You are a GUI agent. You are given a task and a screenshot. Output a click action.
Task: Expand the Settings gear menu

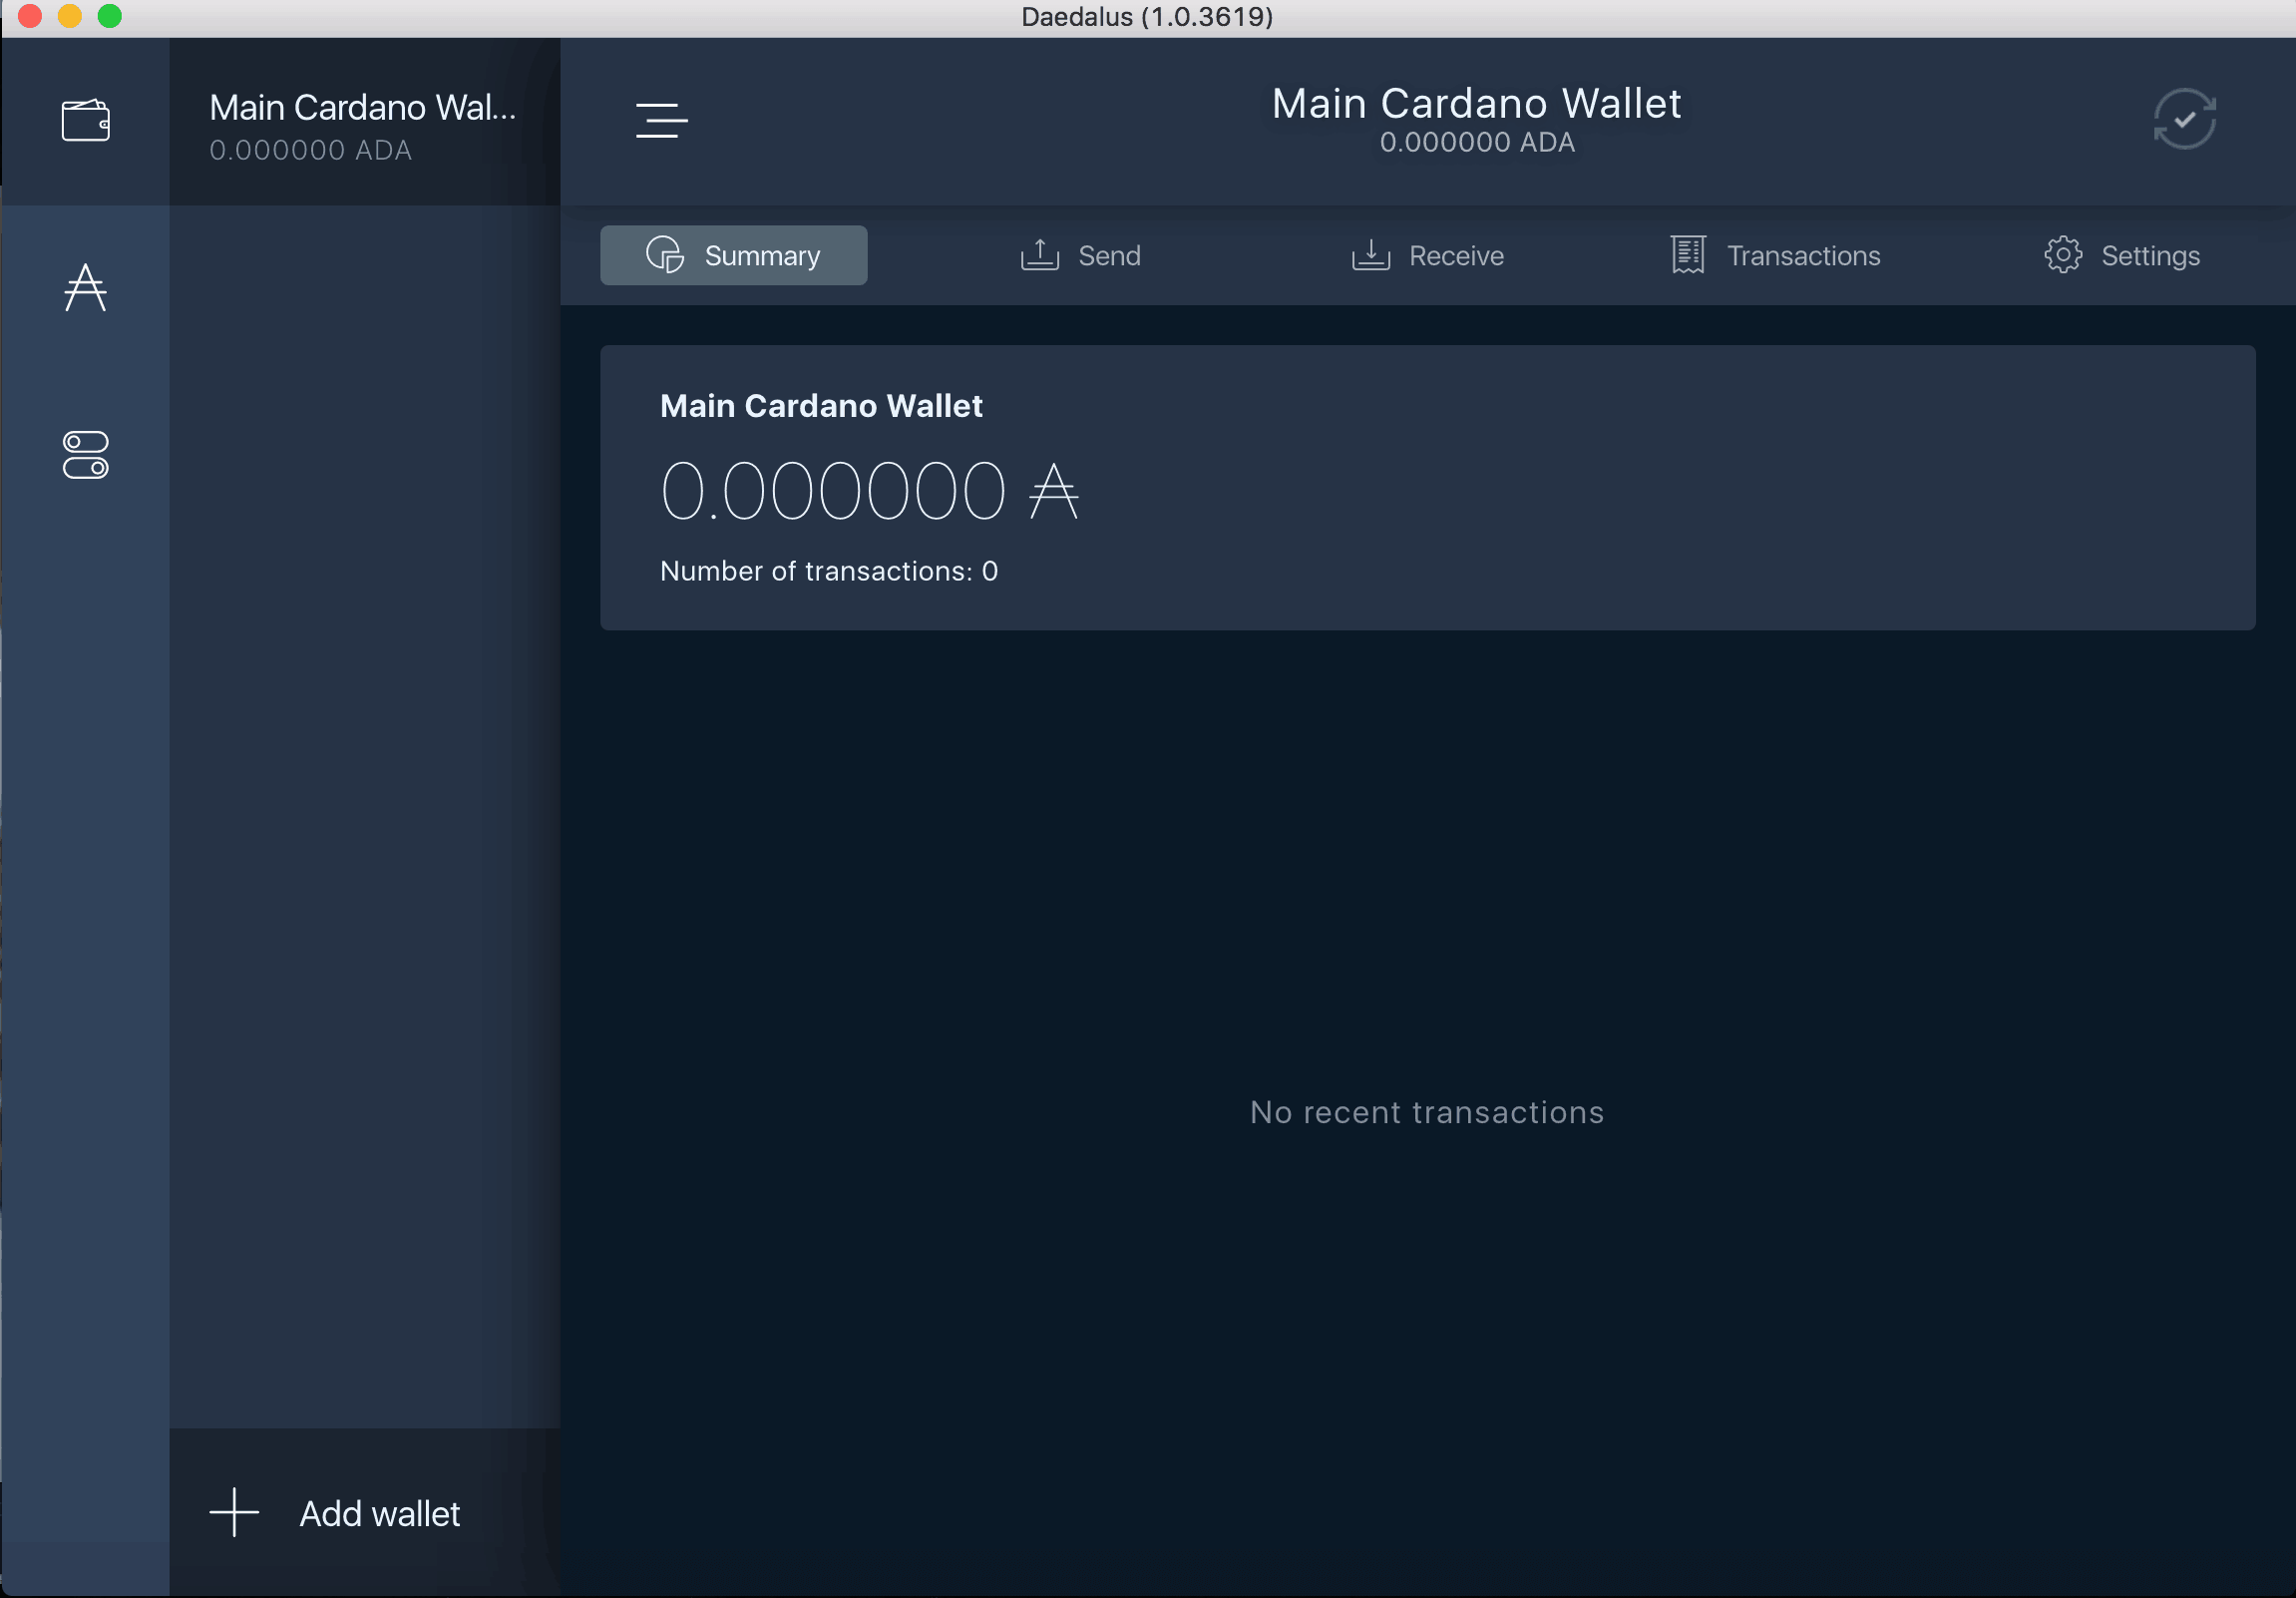(x=2064, y=254)
